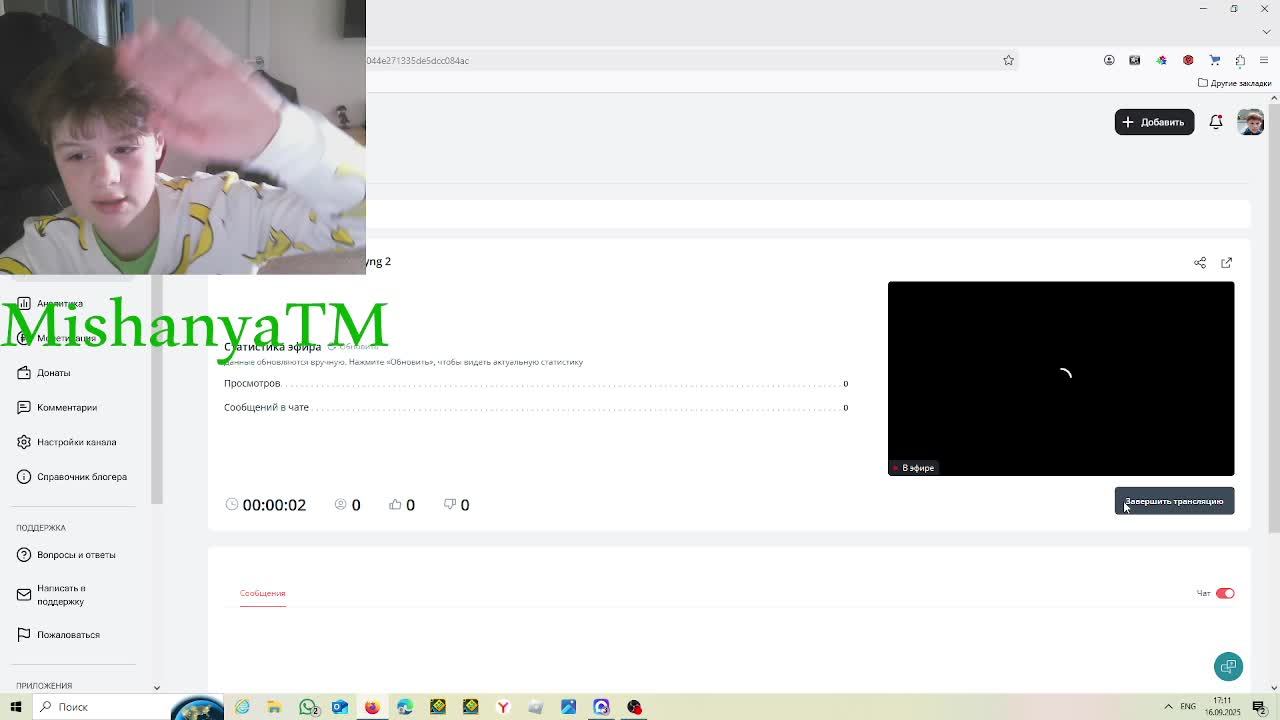Screen dimensions: 1280x720
Task: Open Yandex browser from the taskbar
Action: click(503, 707)
